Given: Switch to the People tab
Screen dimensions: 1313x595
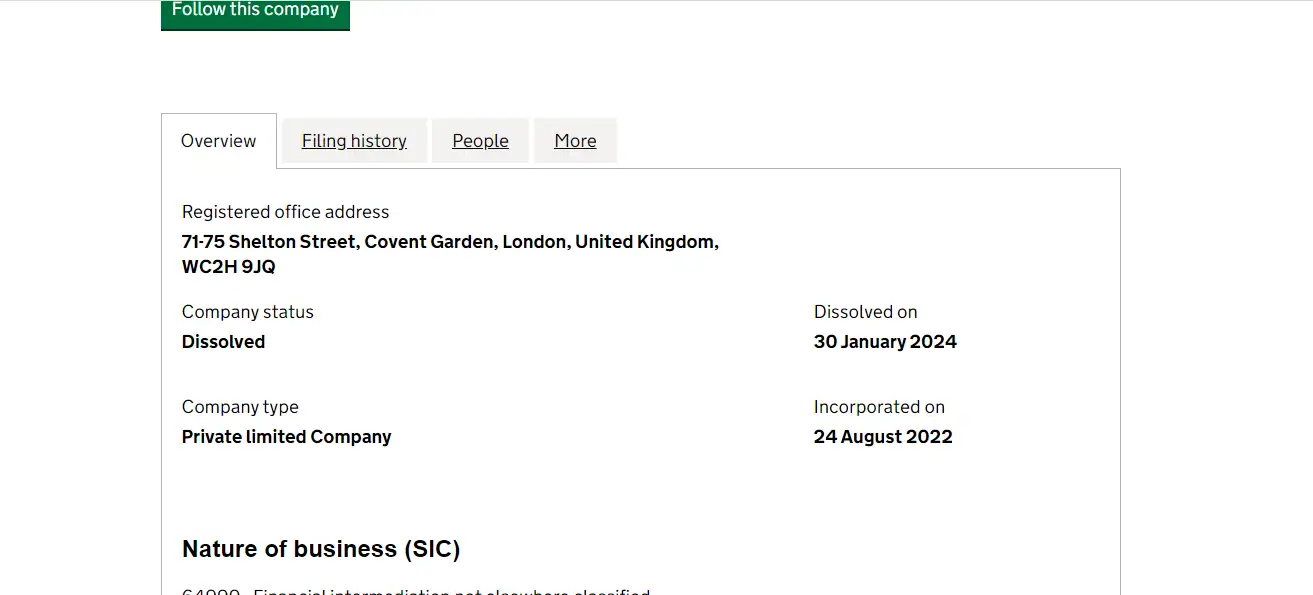Looking at the screenshot, I should 480,141.
